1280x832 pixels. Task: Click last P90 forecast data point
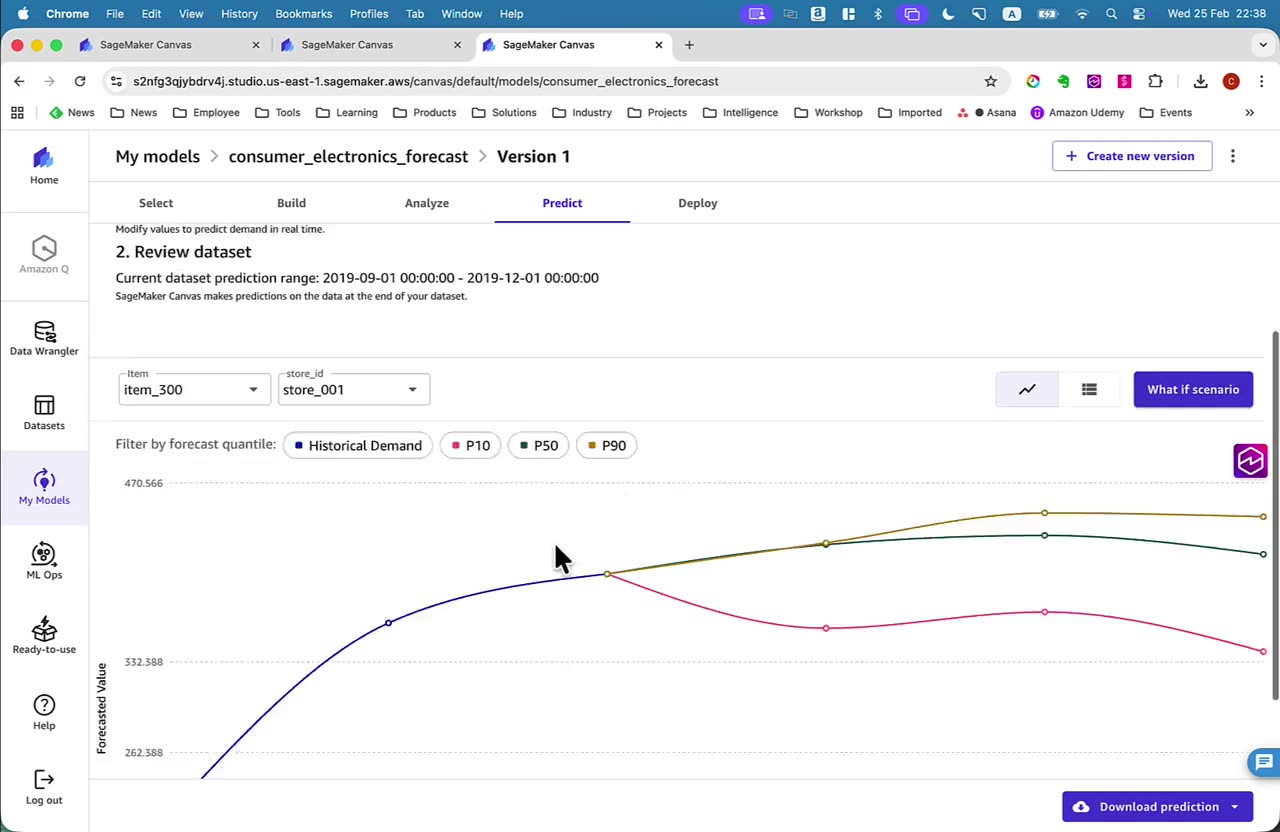[x=1263, y=517]
